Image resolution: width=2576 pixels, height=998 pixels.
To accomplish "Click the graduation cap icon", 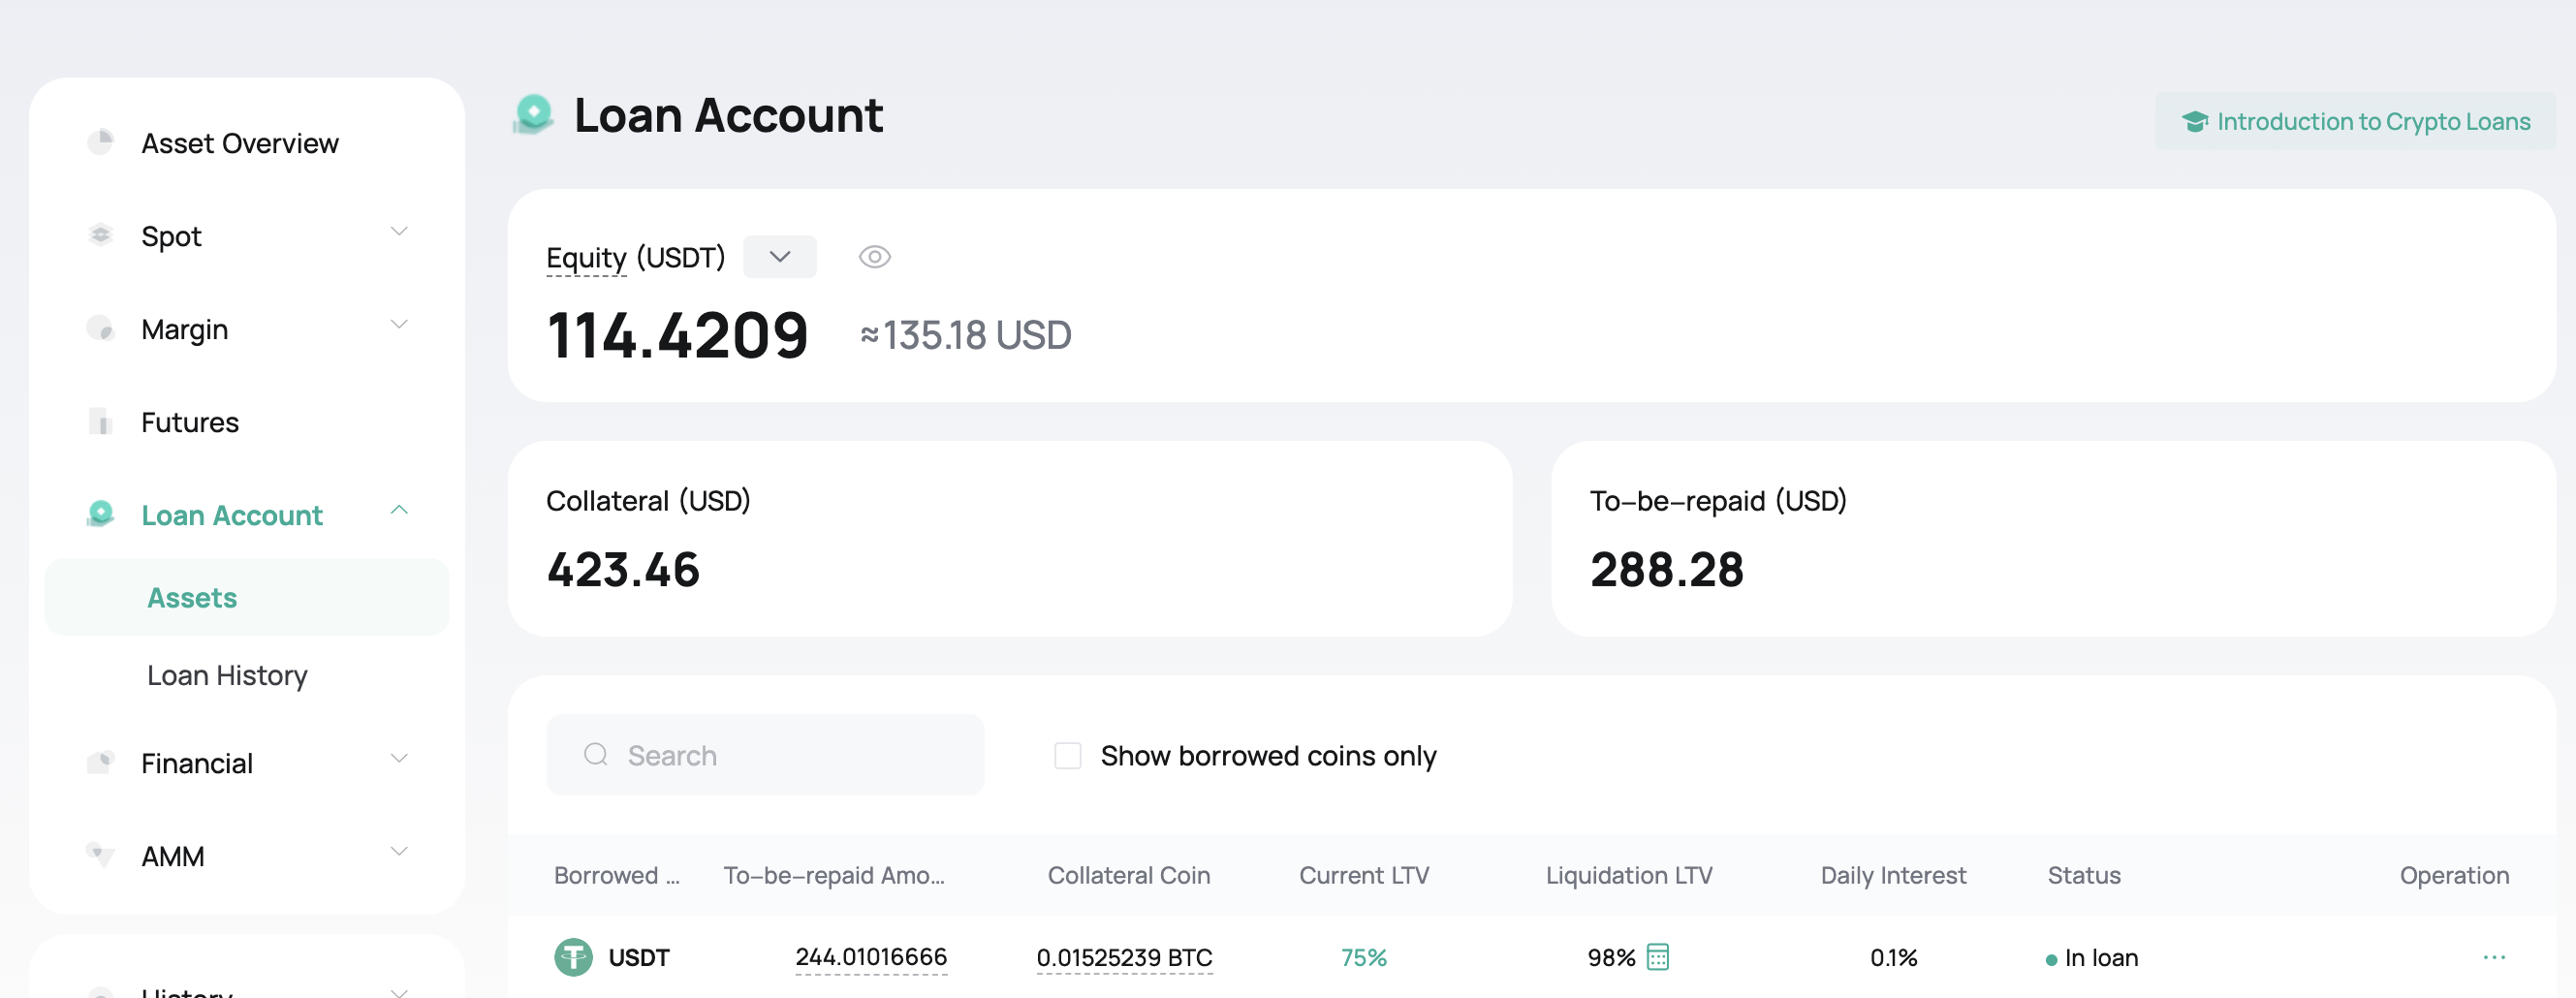I will click(x=2194, y=121).
